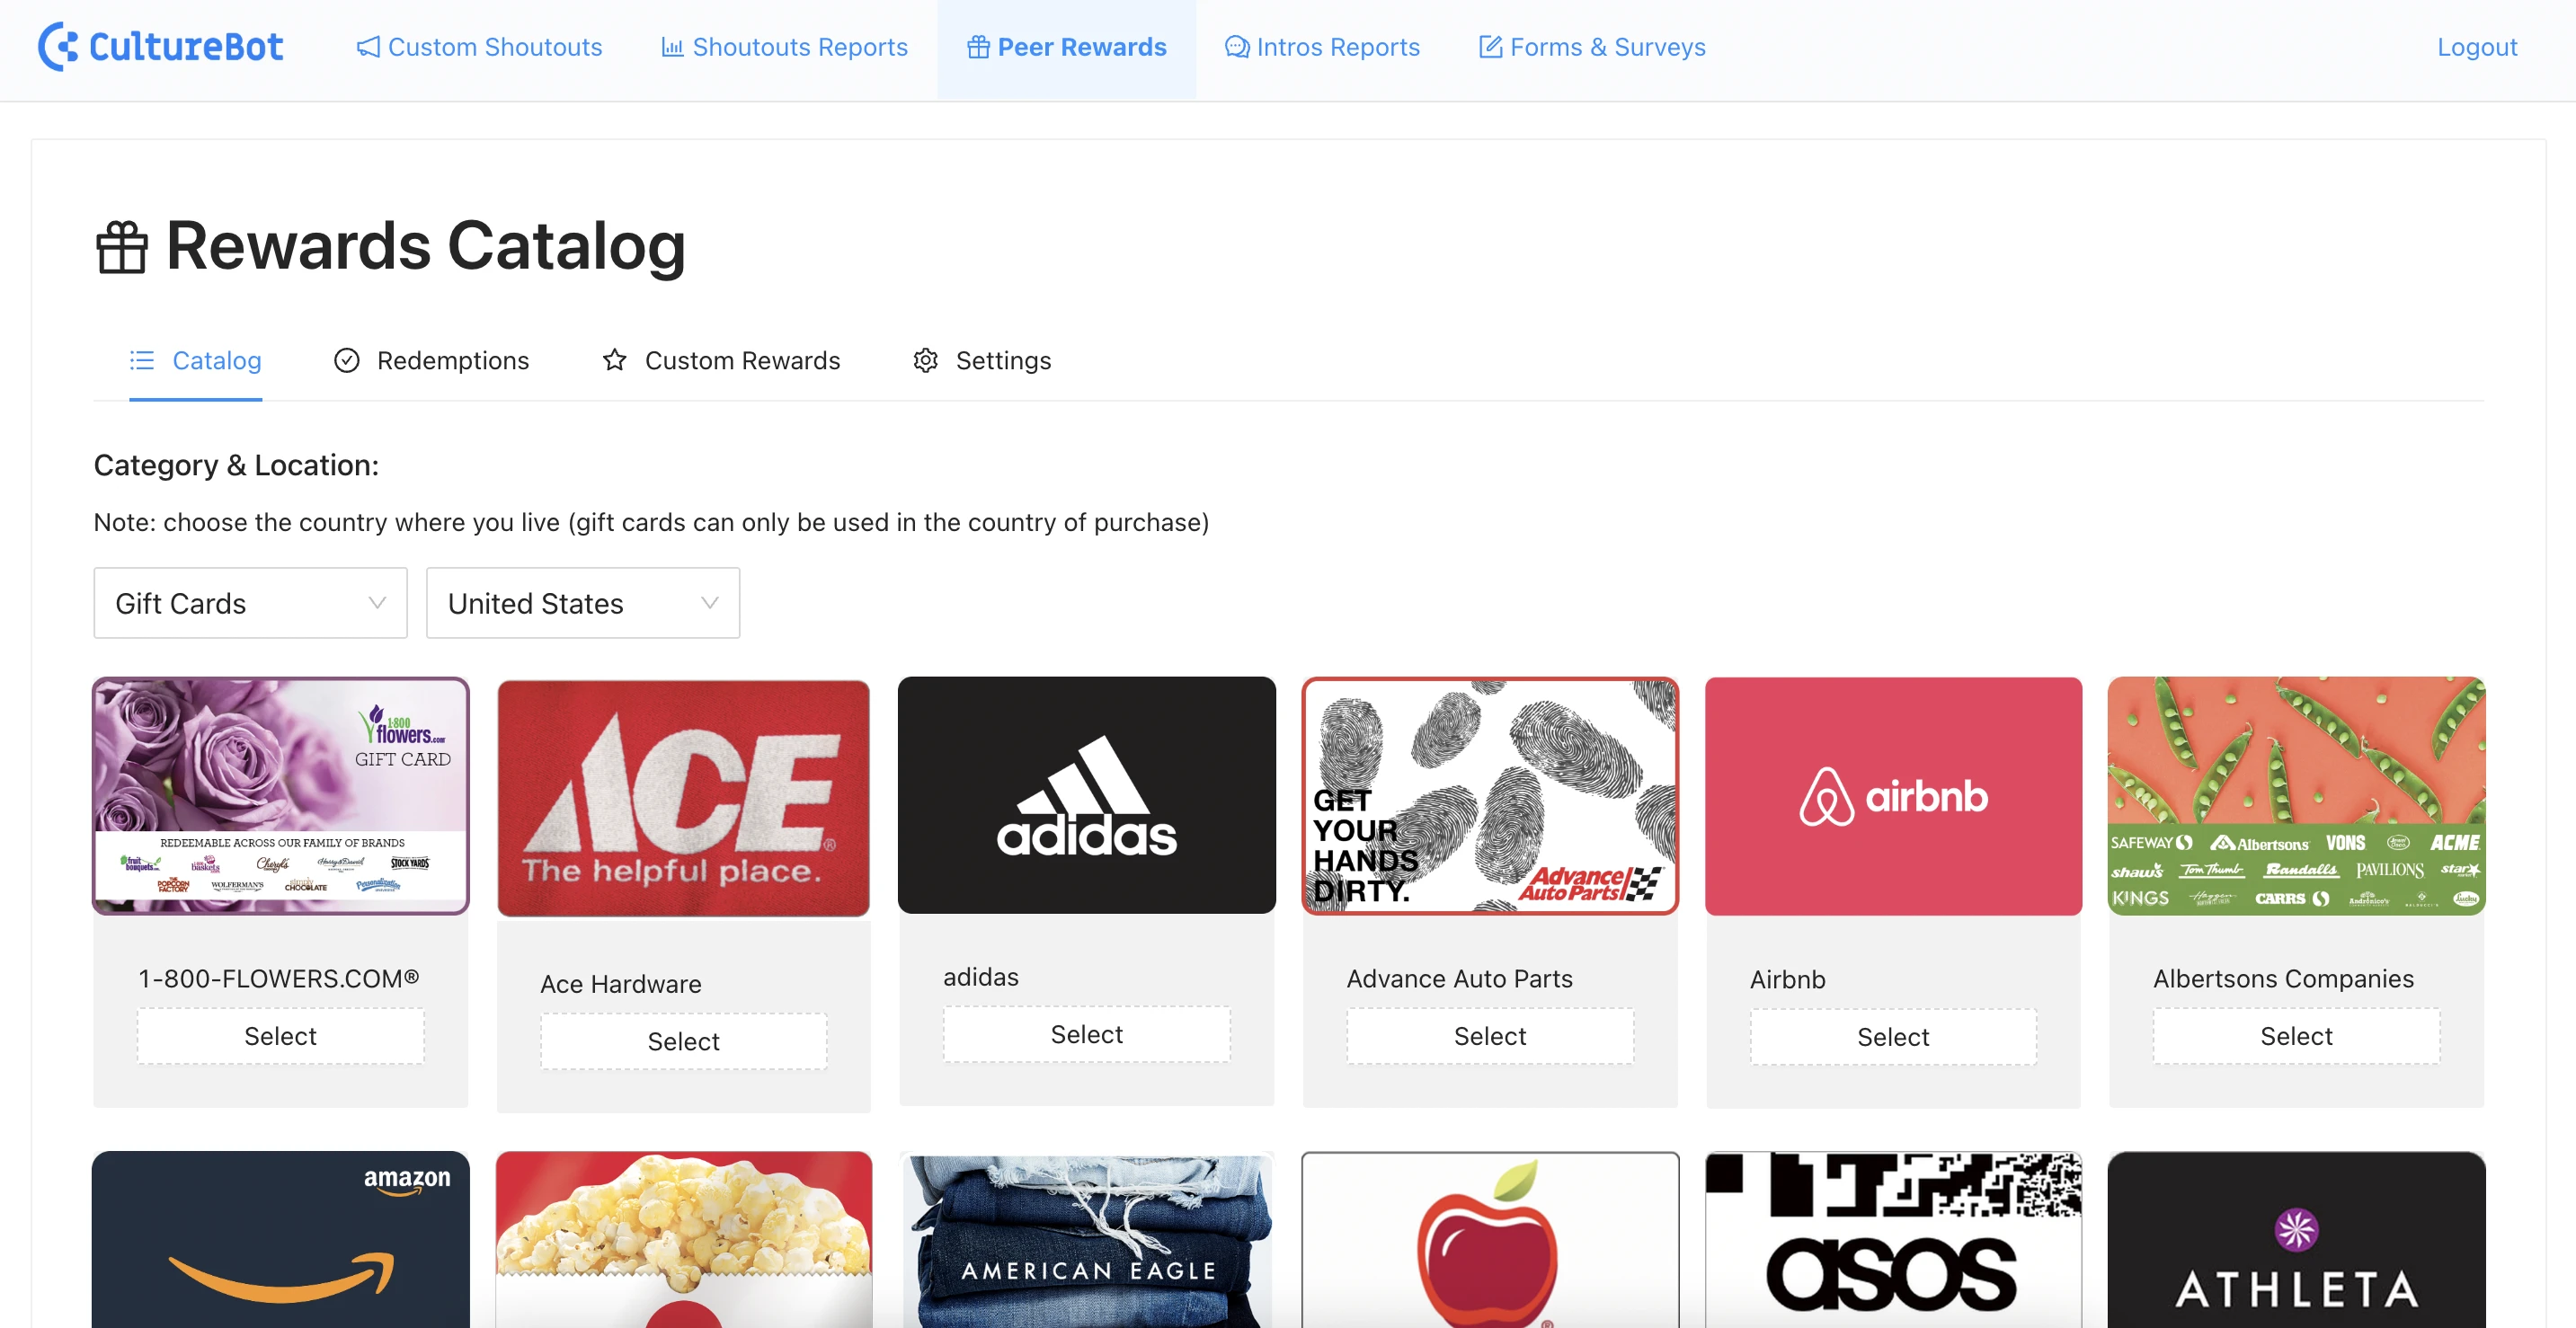Screen dimensions: 2576x1328
Task: Click the Logout link
Action: coord(2478,46)
